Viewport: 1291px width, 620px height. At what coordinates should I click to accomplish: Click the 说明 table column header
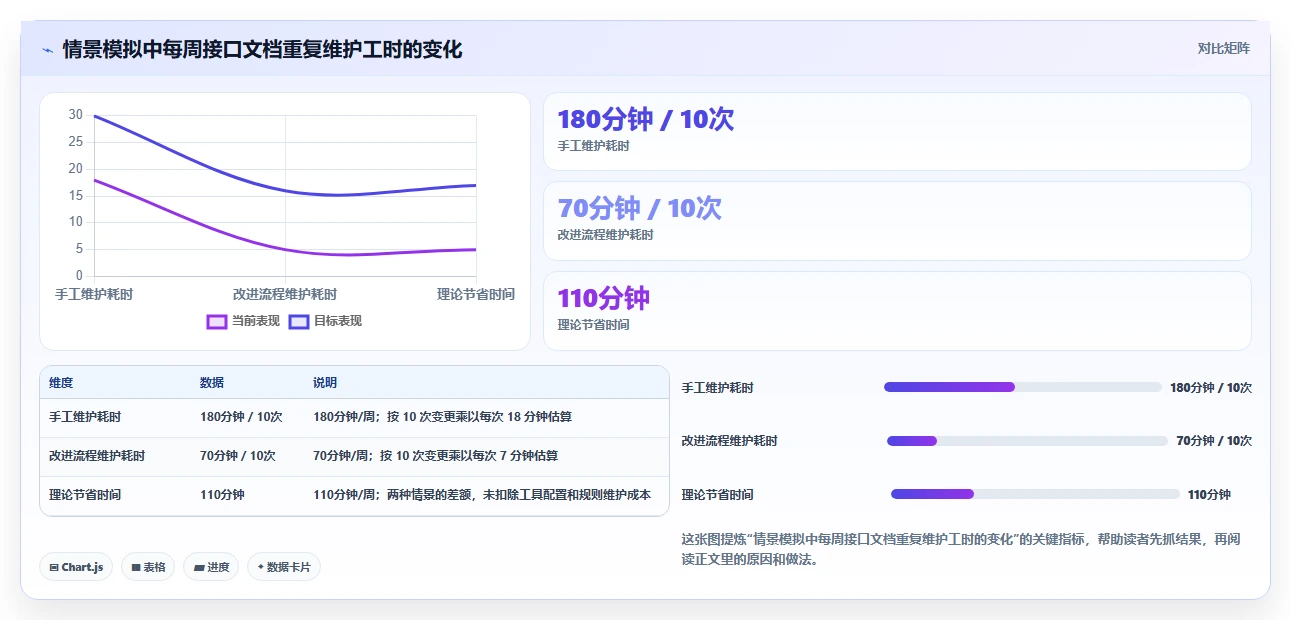(x=325, y=383)
